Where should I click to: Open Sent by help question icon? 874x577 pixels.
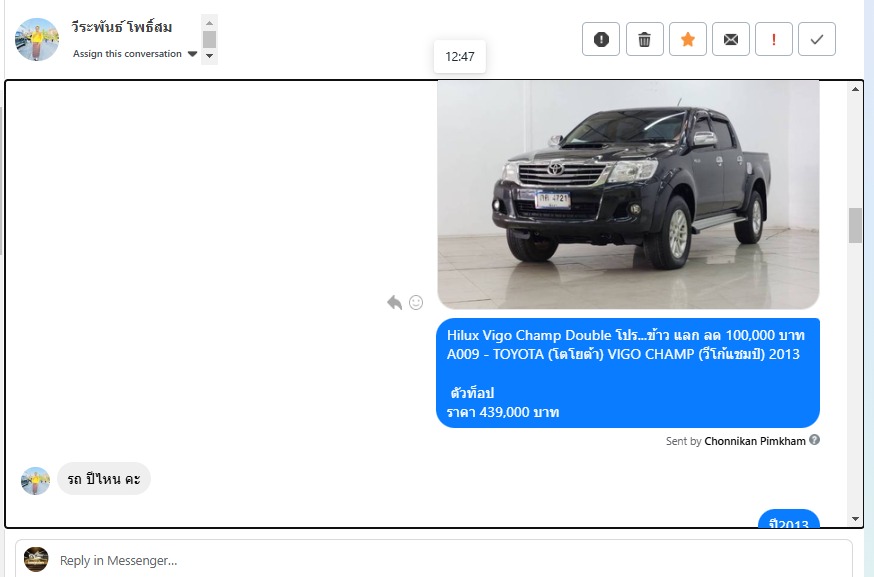point(814,440)
